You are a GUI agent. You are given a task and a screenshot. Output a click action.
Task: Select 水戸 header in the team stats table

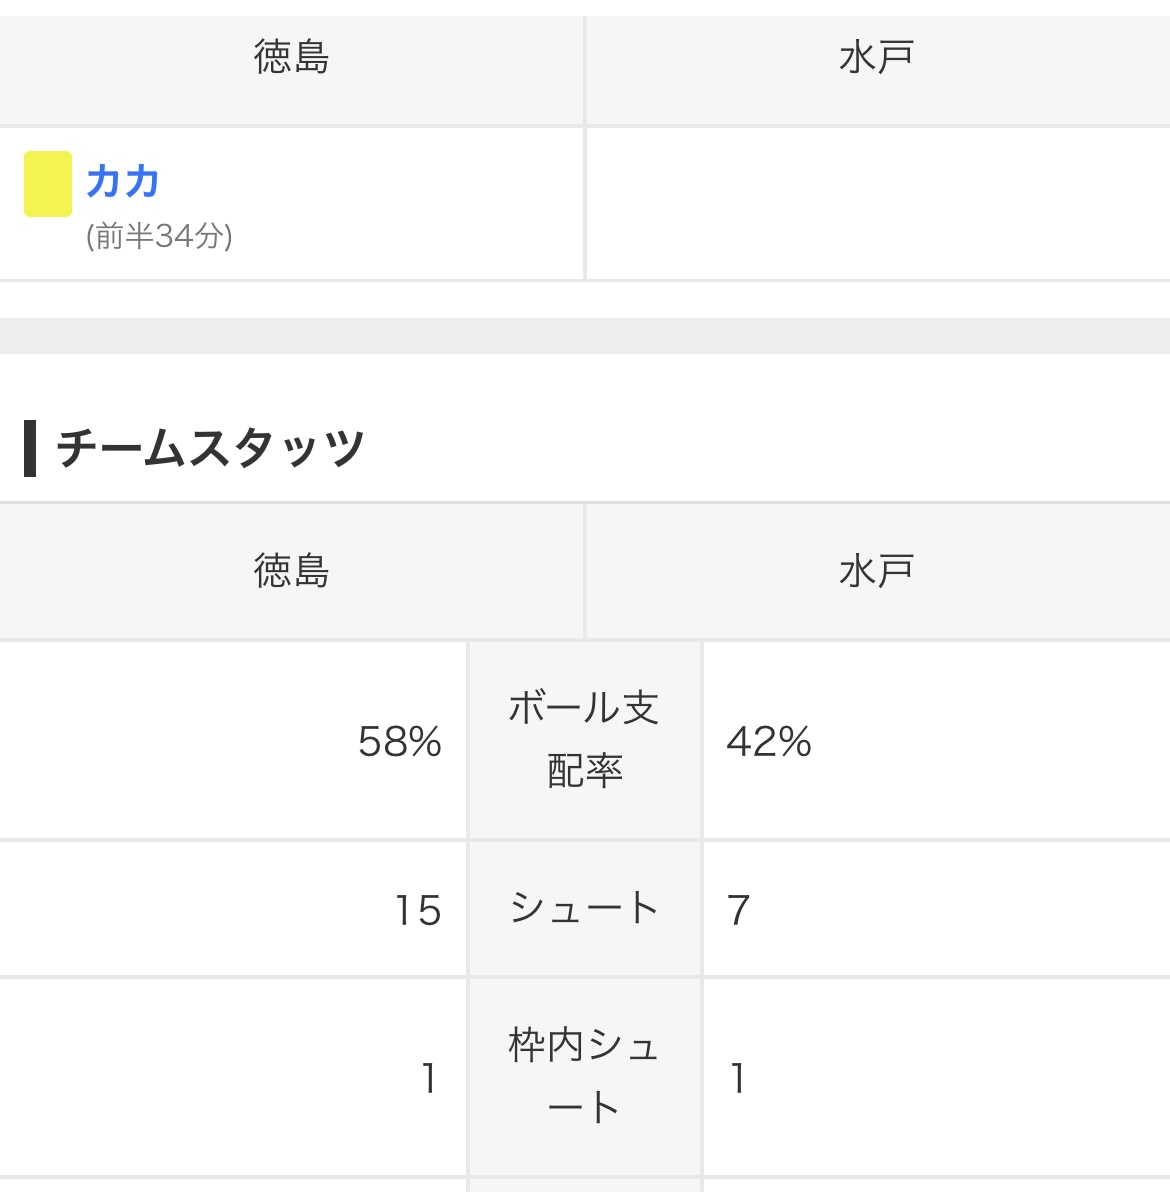877,571
